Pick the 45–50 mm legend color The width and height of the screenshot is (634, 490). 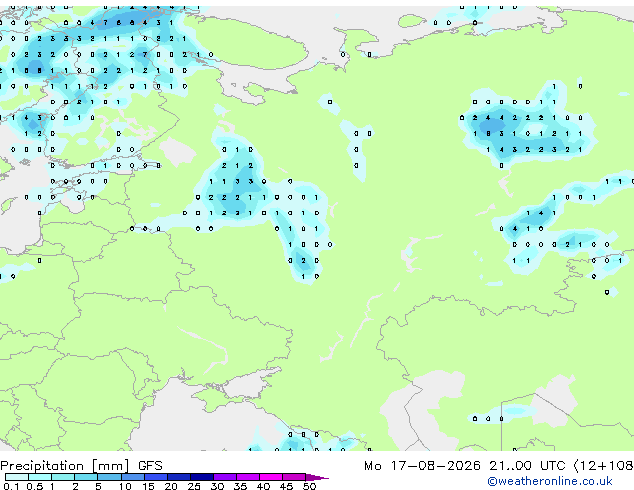pos(294,477)
